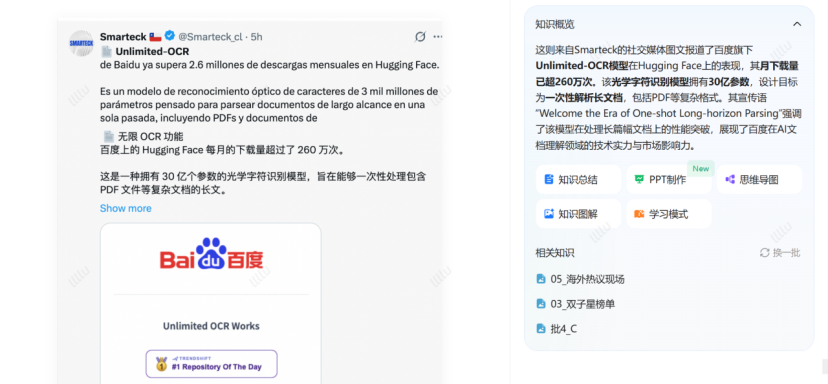Click the refresh arrows icon beside 换一批
Viewport: 828px width, 384px height.
(x=765, y=253)
